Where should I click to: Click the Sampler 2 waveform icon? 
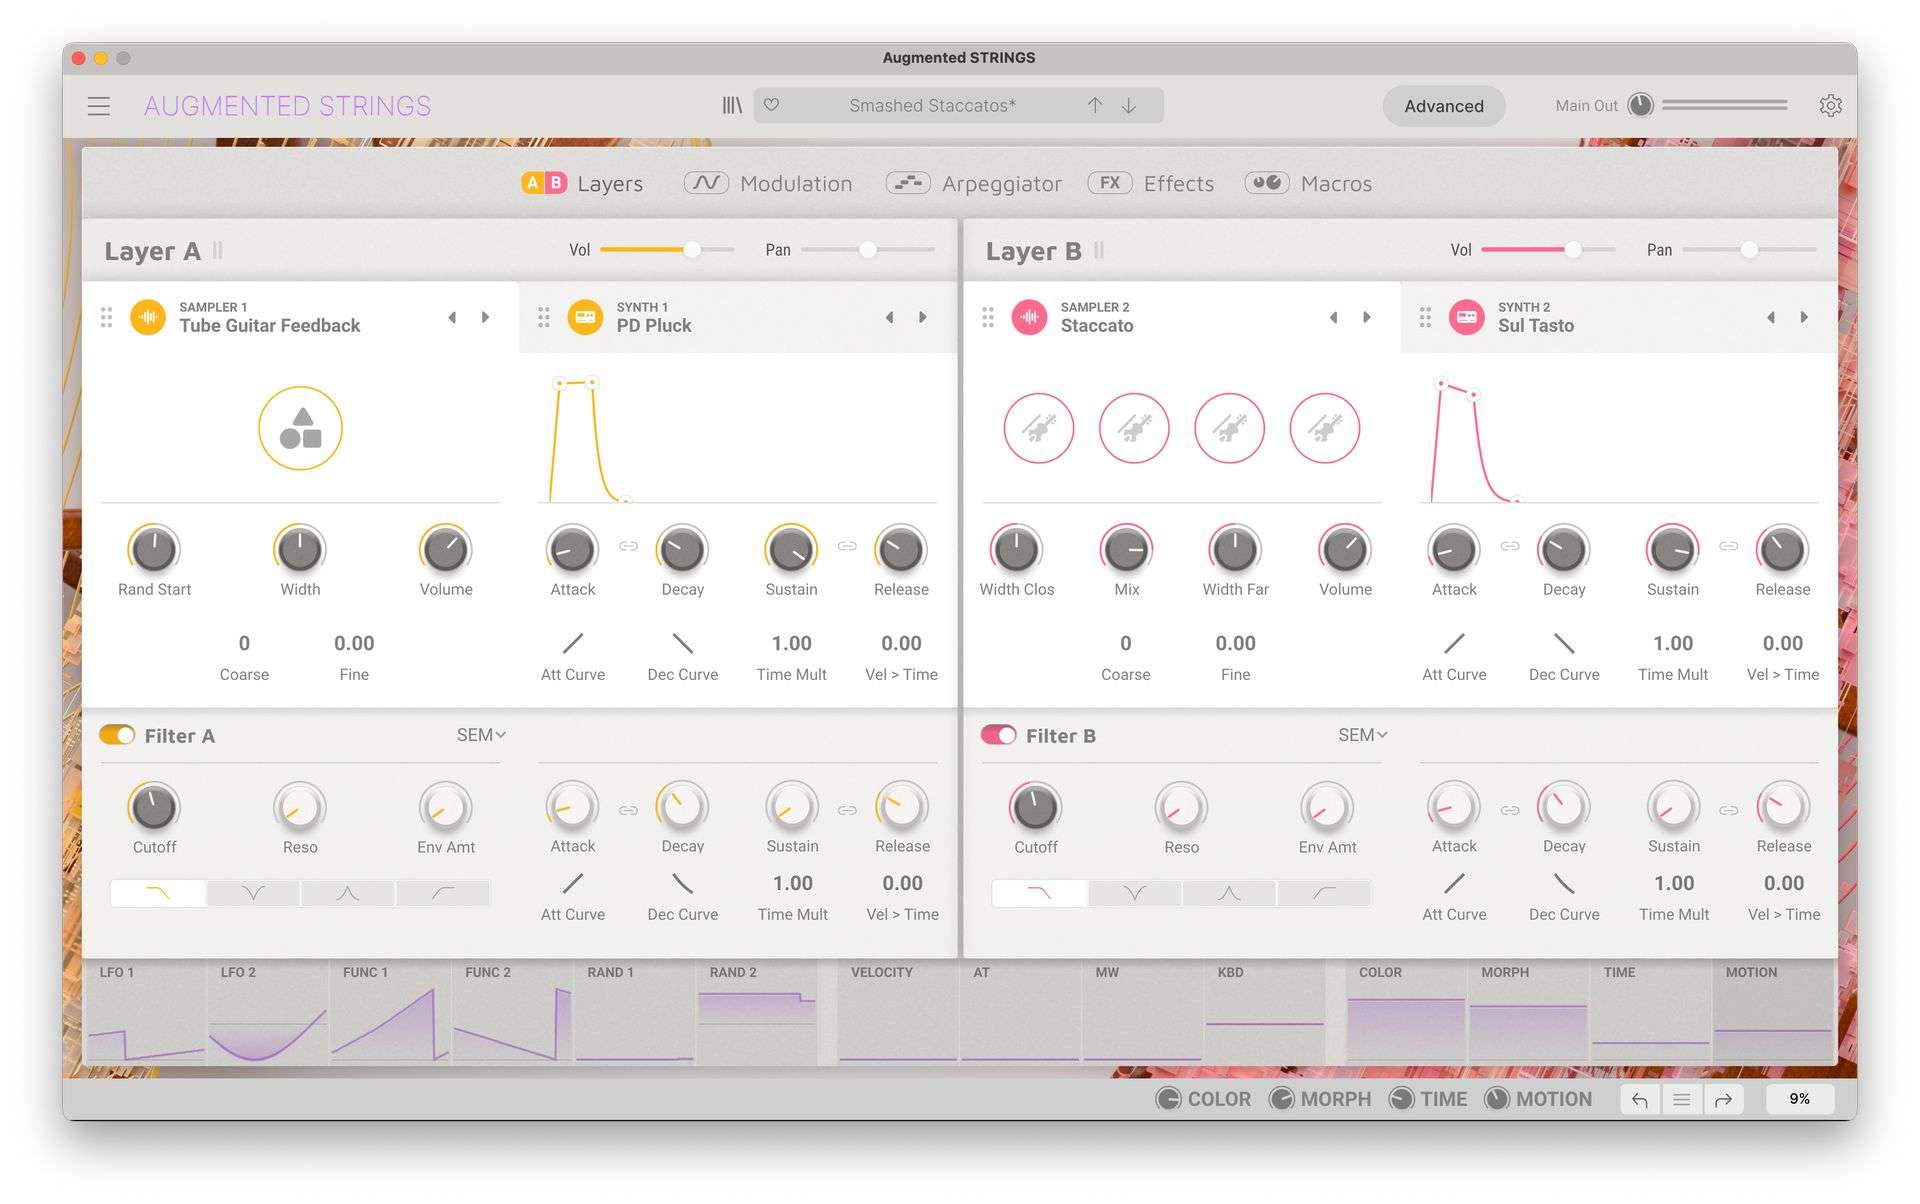(1029, 318)
